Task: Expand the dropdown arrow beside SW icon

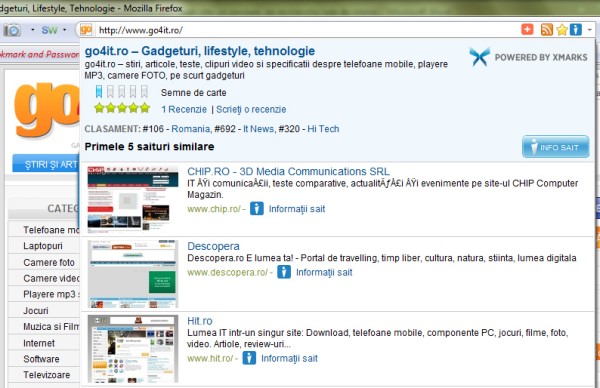Action: coord(65,29)
